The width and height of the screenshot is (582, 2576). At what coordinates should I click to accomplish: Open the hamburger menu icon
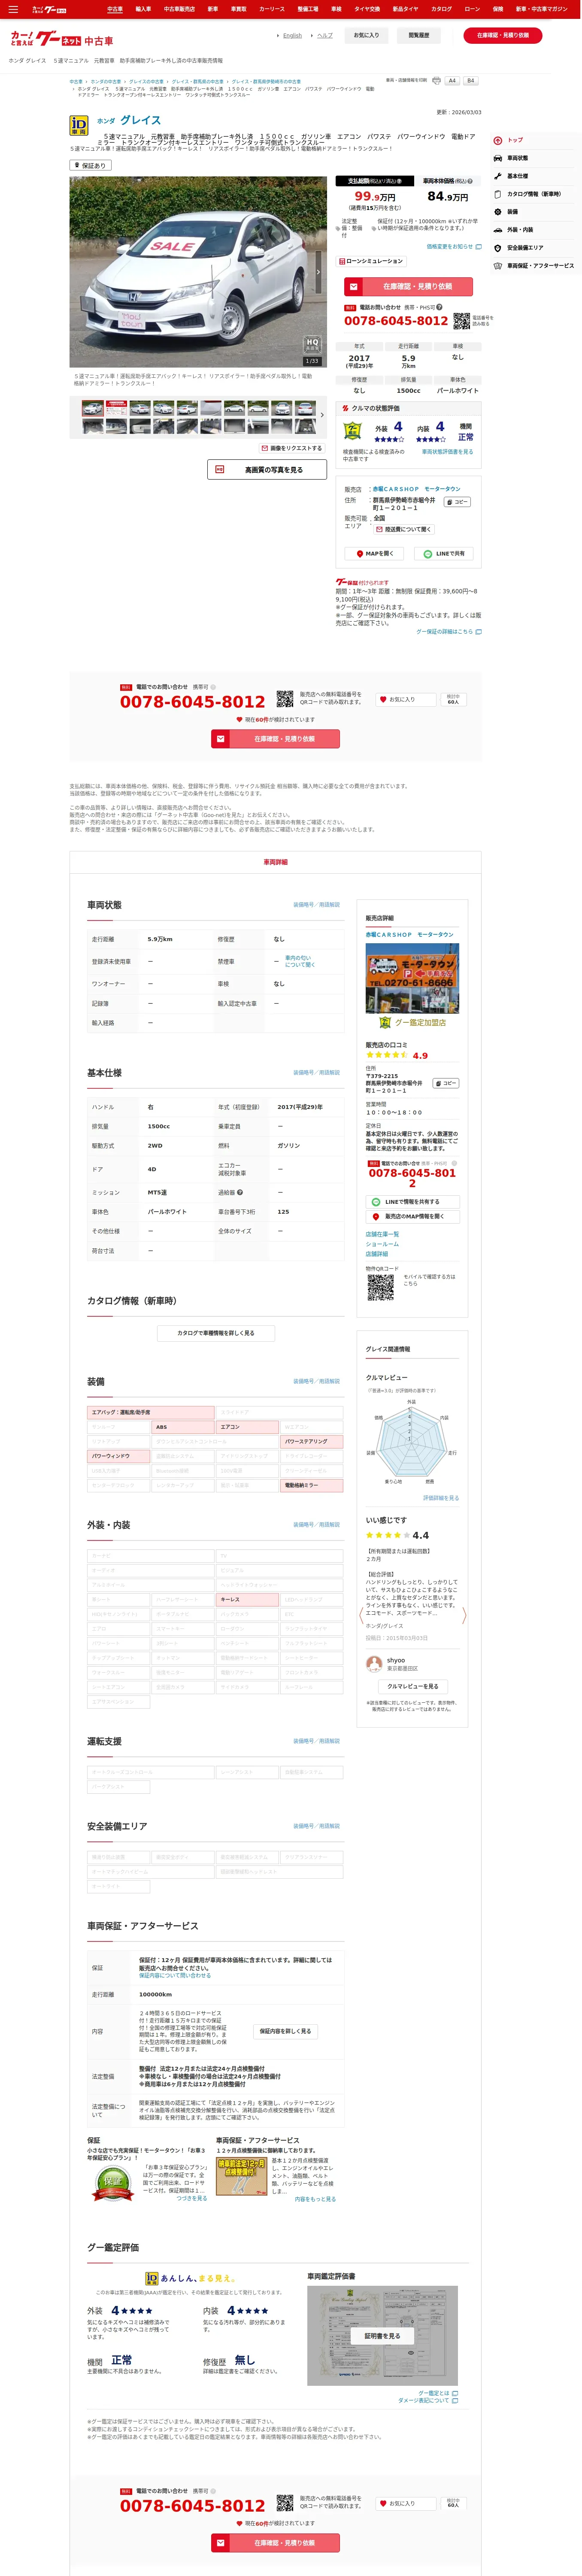[x=13, y=9]
